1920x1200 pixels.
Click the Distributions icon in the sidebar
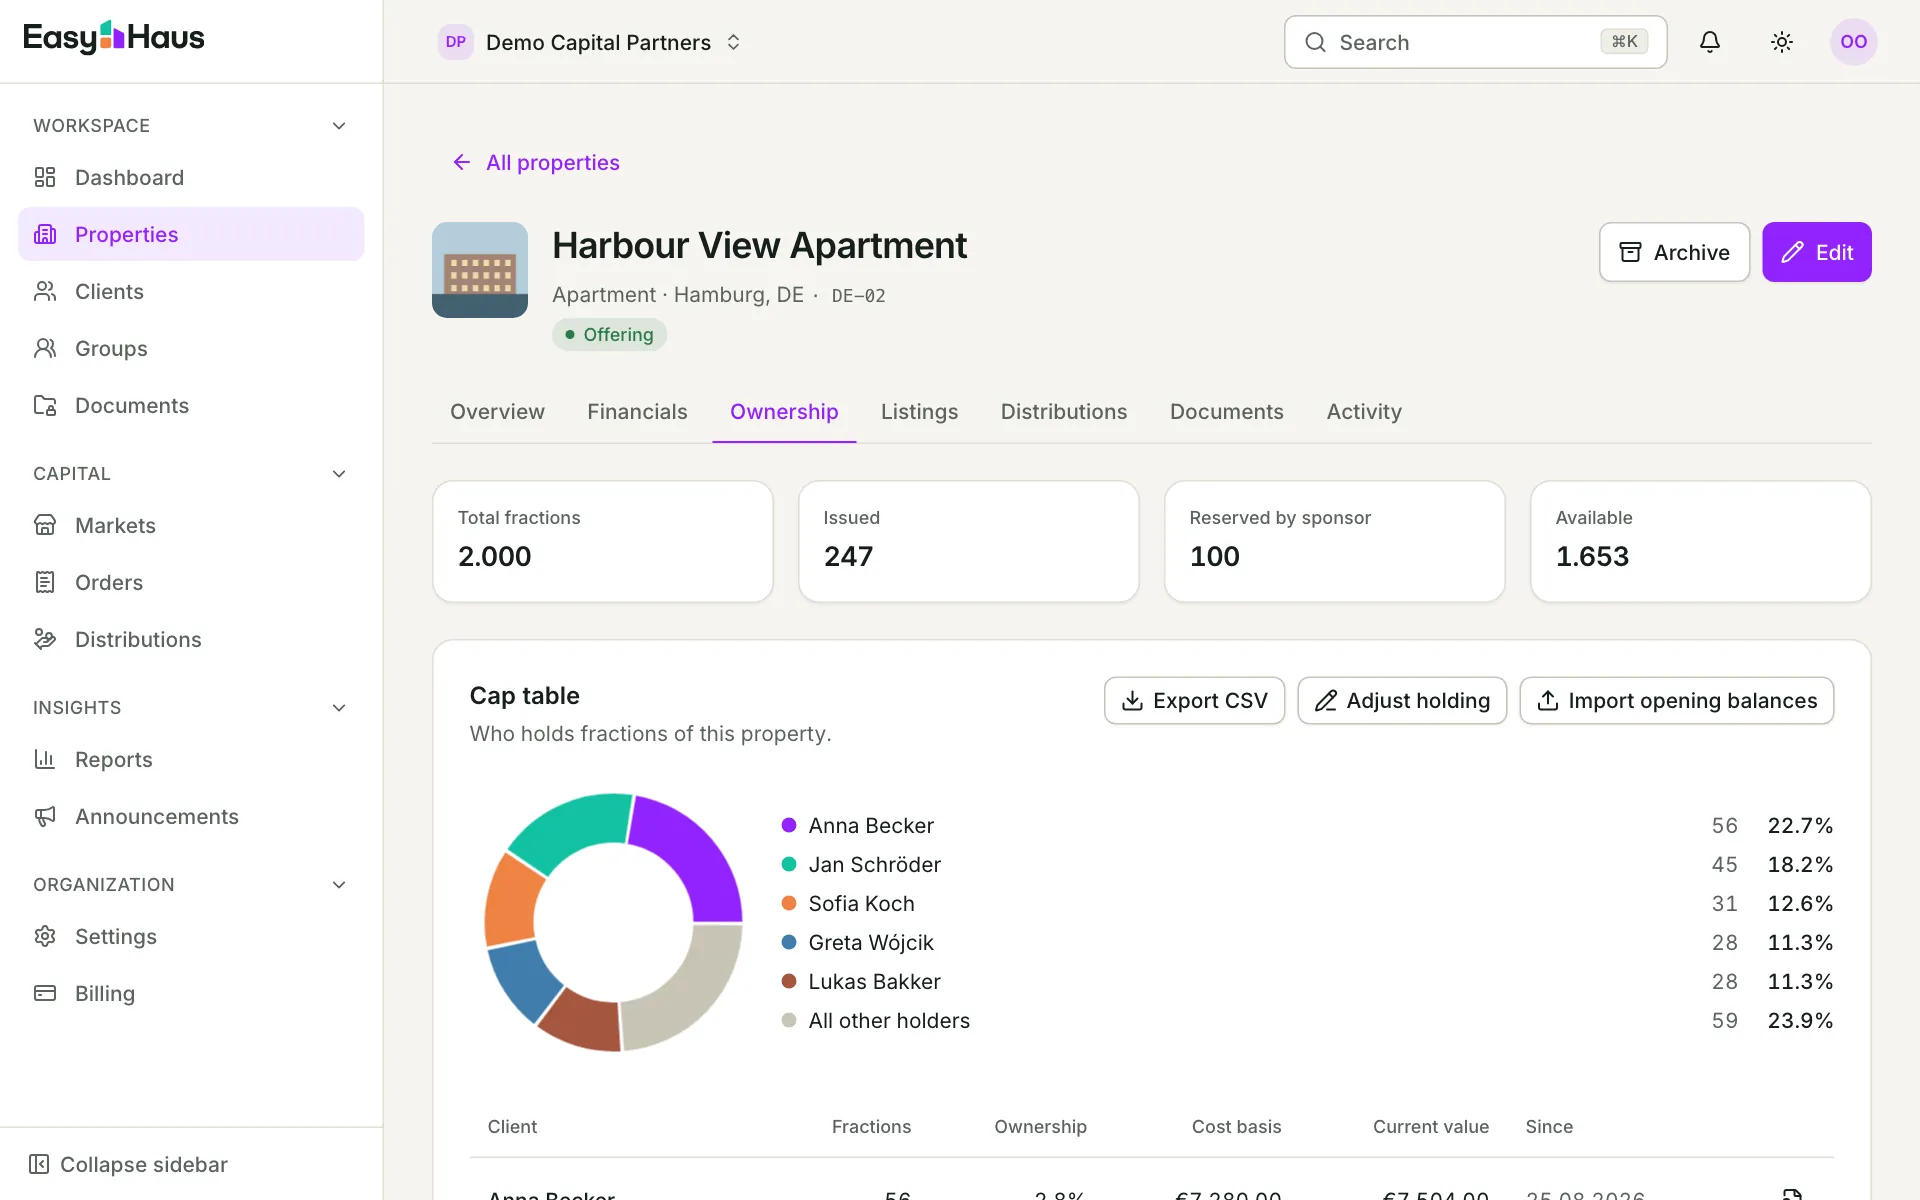[x=45, y=639]
